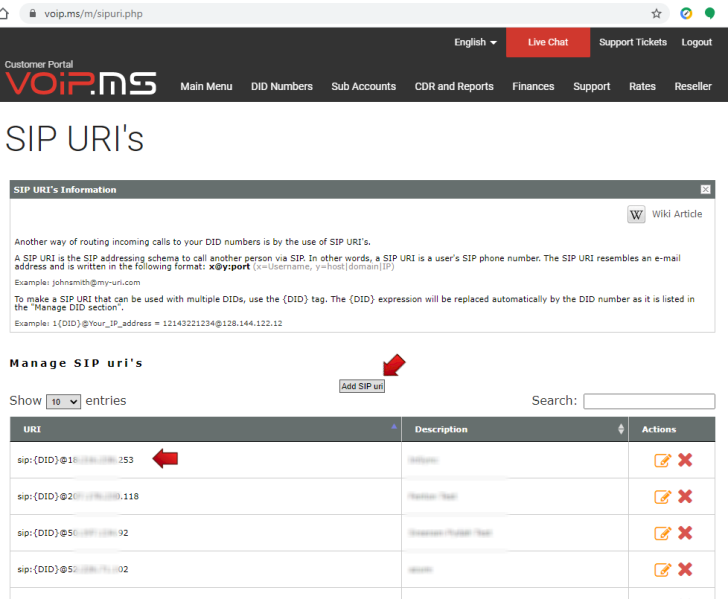Image resolution: width=728 pixels, height=599 pixels.
Task: Open the Reseller menu
Action: pyautogui.click(x=693, y=86)
